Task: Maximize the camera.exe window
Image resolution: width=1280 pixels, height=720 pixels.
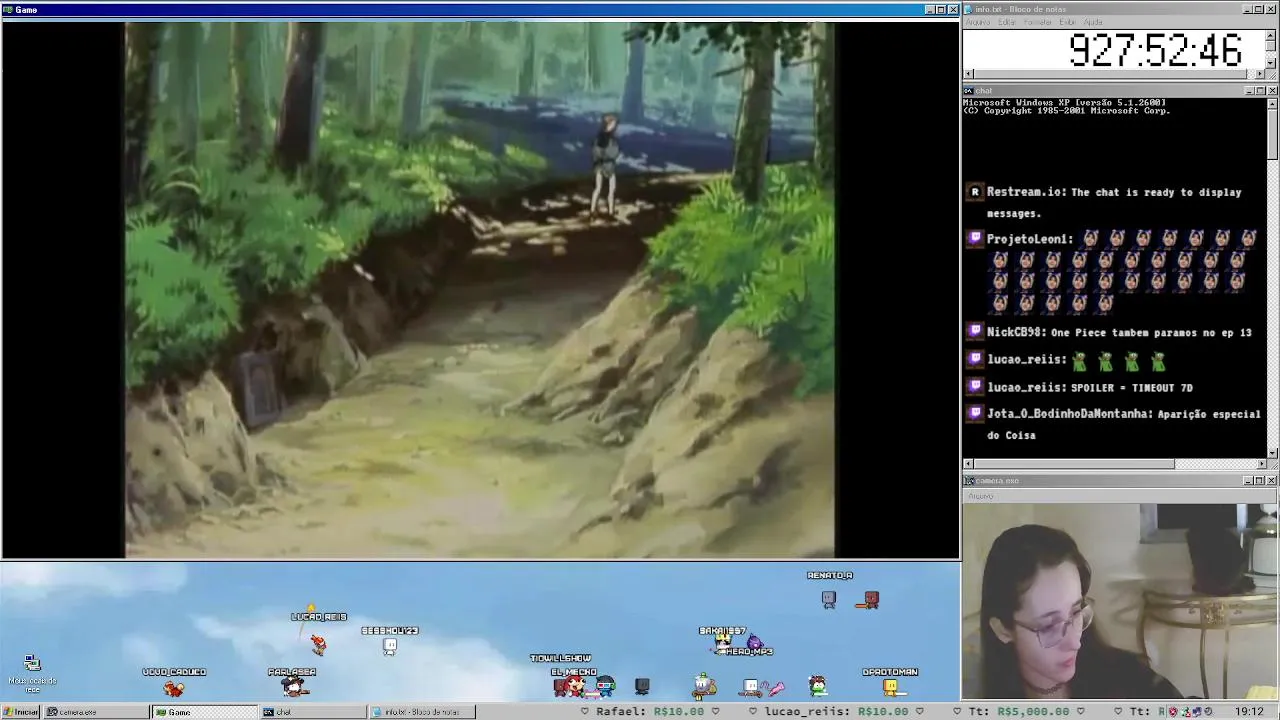Action: coord(1260,481)
